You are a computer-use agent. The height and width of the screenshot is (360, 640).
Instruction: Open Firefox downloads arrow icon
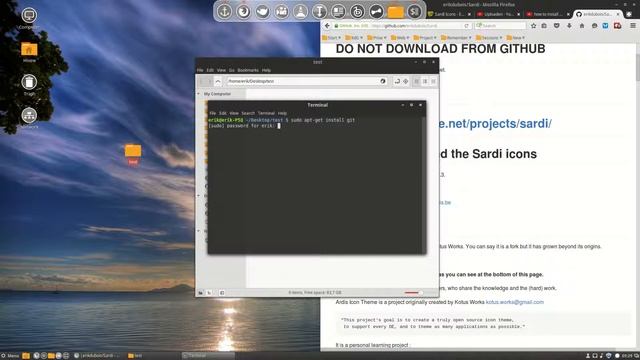[x=569, y=26]
